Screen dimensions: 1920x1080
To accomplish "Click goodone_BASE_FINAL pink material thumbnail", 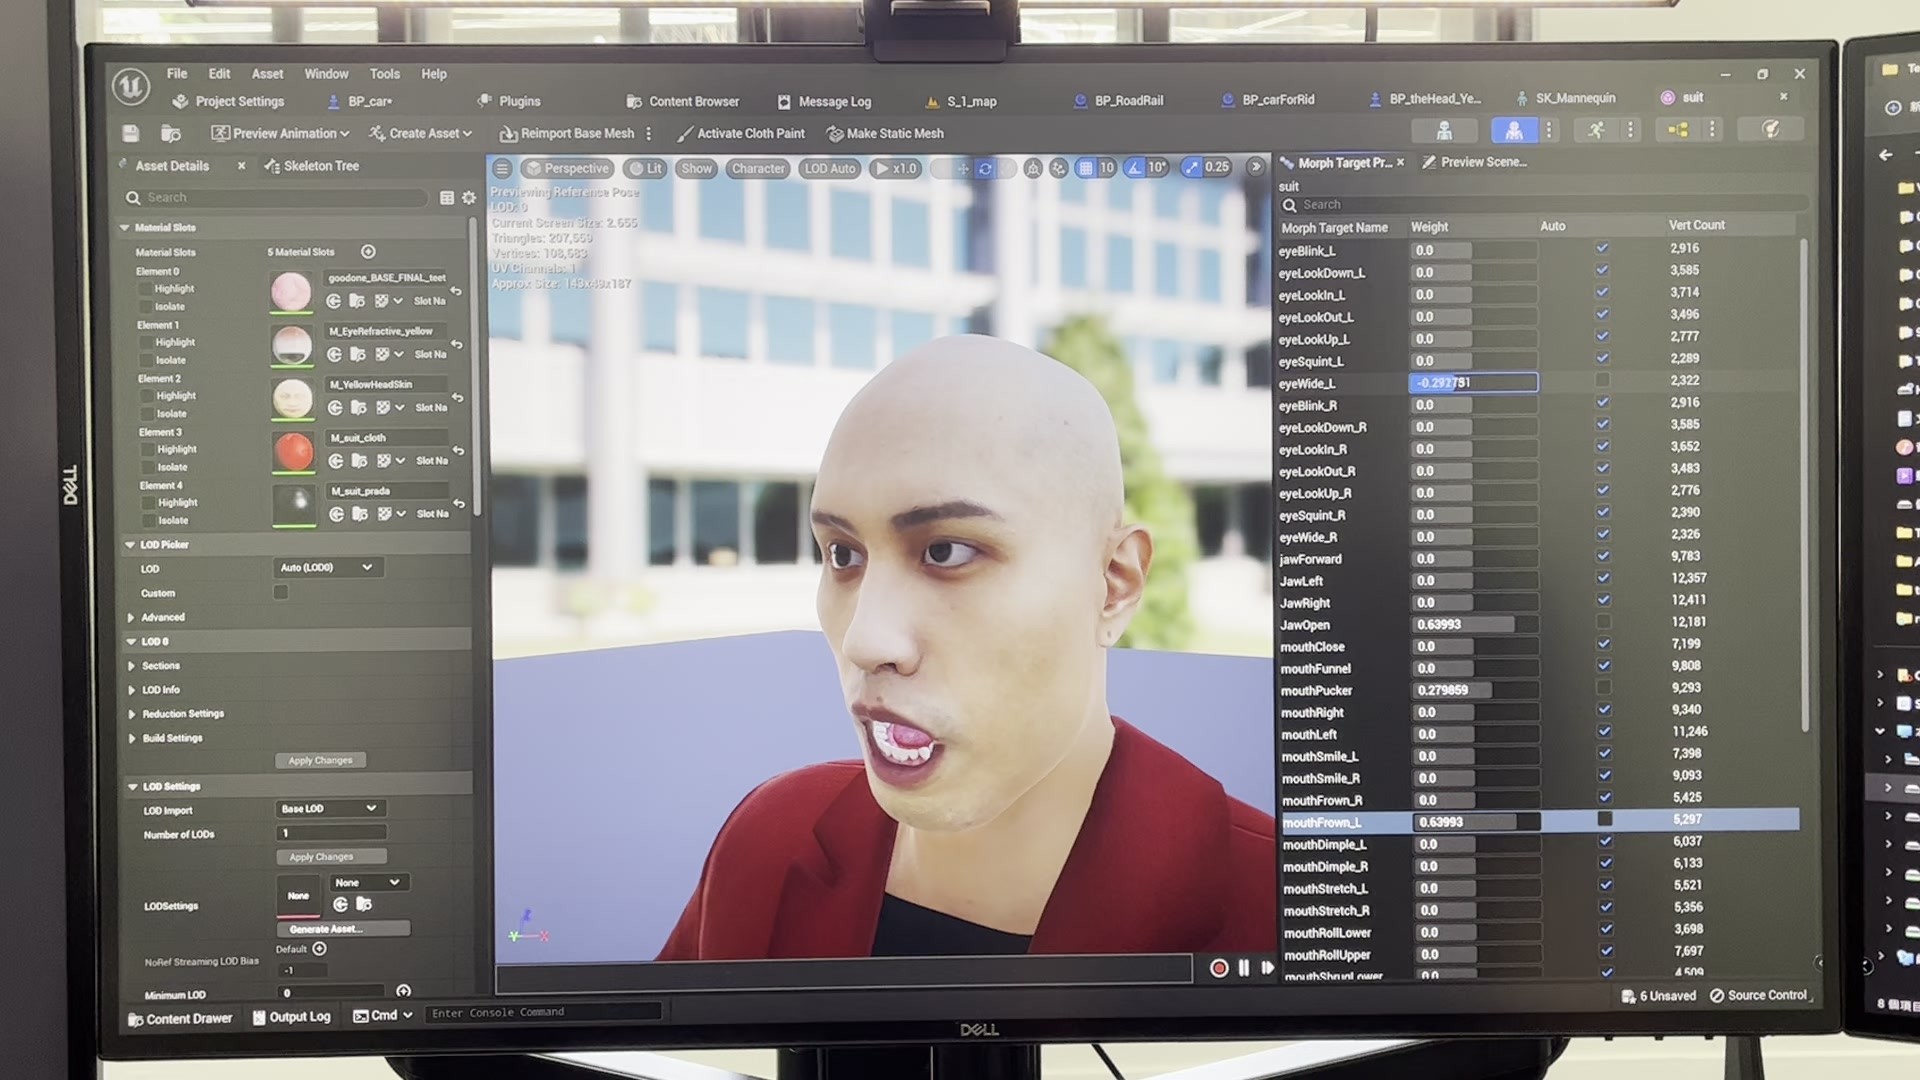I will point(291,292).
